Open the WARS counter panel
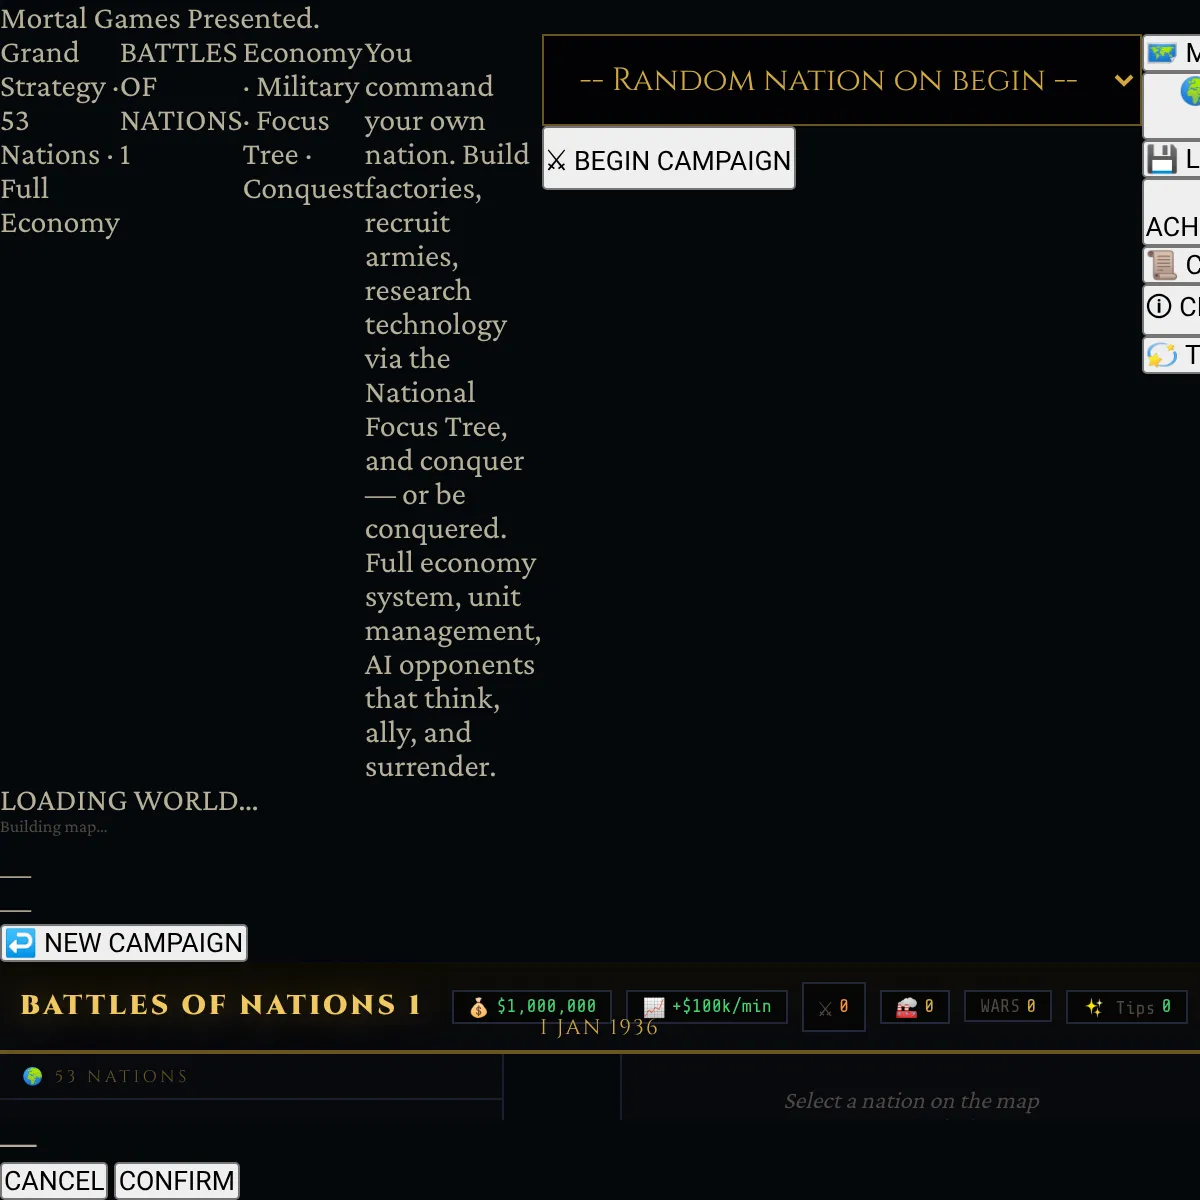 (x=1008, y=1006)
